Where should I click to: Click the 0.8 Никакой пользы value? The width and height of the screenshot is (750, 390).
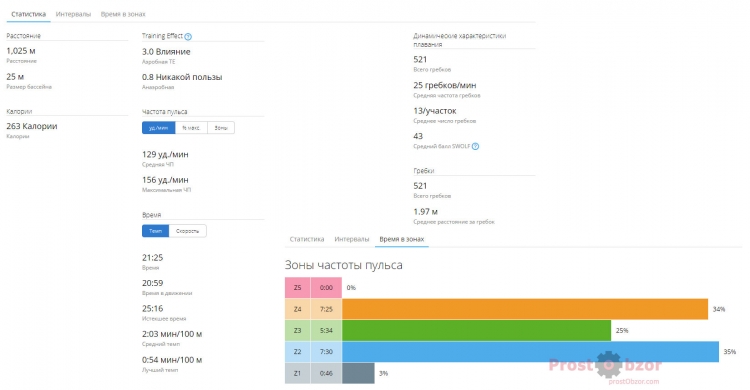(x=182, y=77)
